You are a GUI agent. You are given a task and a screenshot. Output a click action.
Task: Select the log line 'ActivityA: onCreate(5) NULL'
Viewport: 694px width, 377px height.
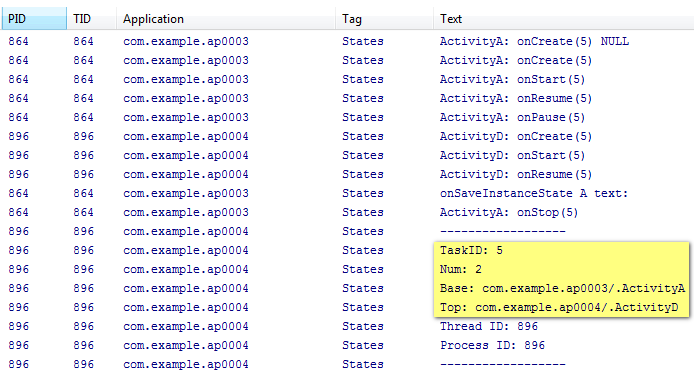[x=534, y=42]
